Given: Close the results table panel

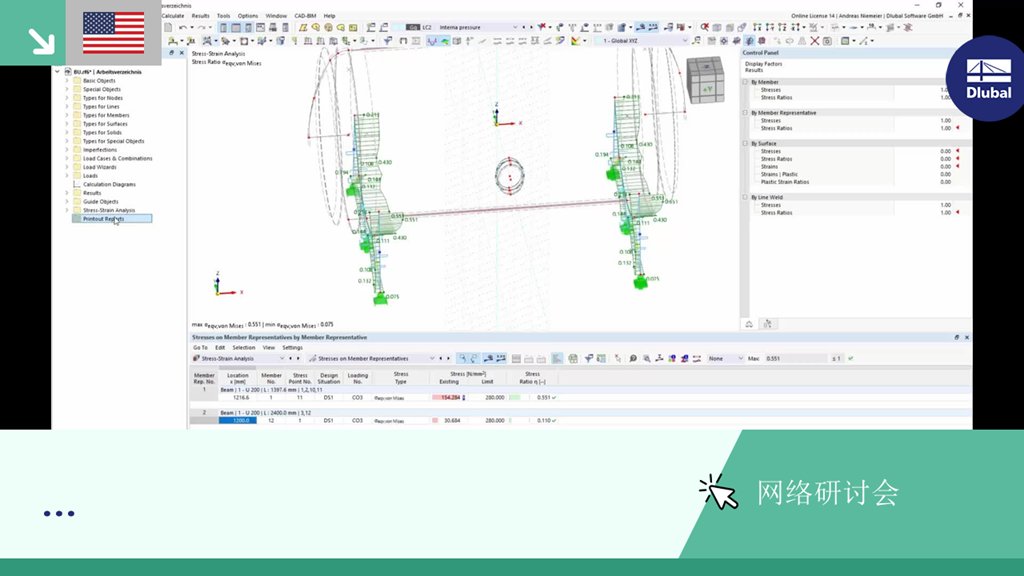Looking at the screenshot, I should point(967,338).
